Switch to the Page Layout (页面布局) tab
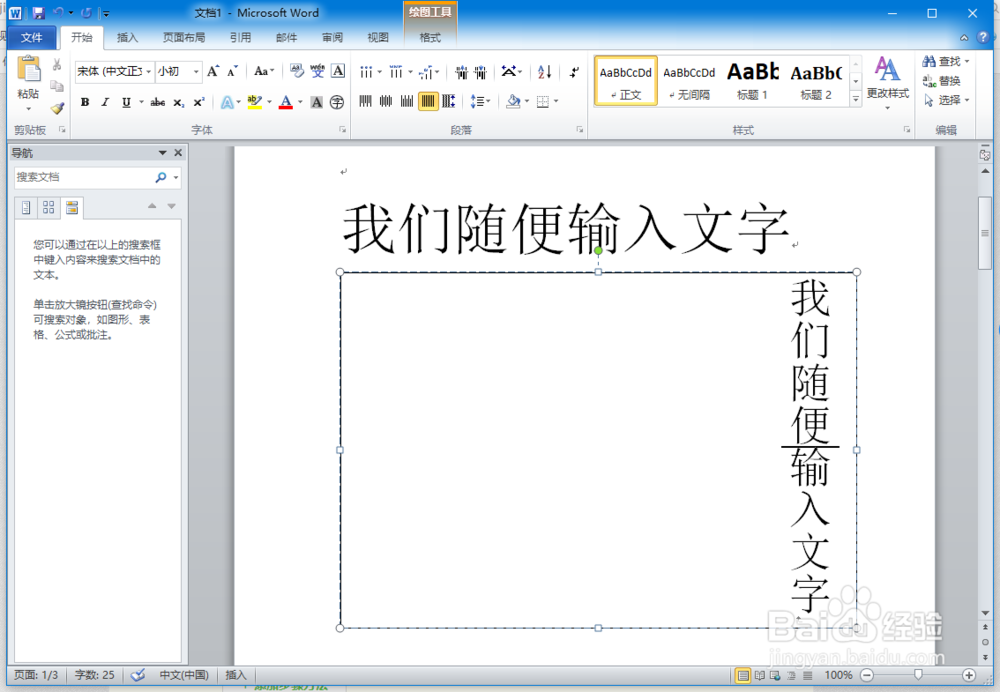Screen dimensions: 1000x692 (x=184, y=38)
